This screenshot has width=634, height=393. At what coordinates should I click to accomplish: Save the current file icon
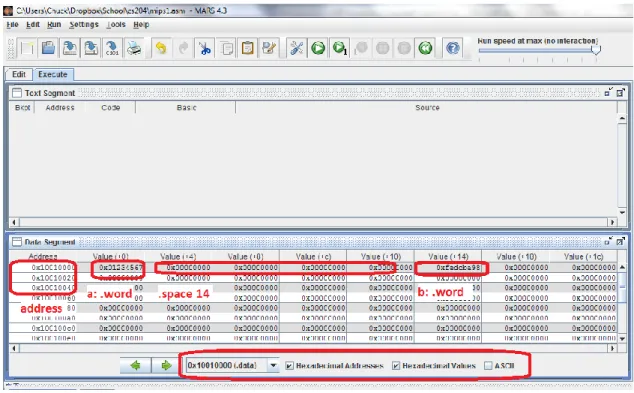[70, 49]
